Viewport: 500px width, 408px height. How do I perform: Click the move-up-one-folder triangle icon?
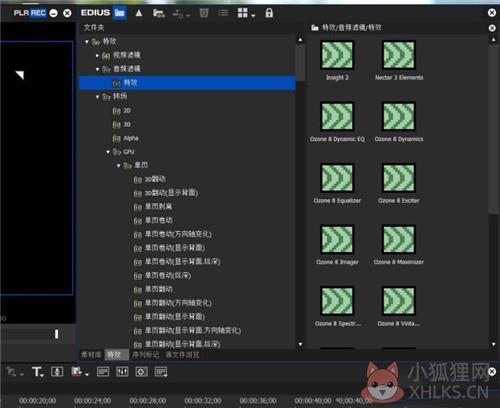[x=139, y=13]
